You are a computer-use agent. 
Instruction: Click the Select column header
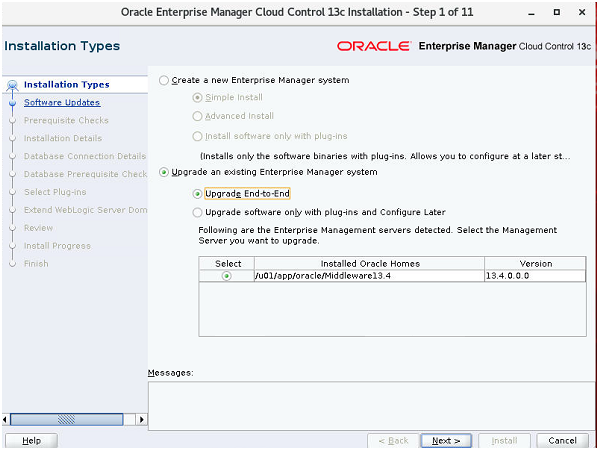(x=227, y=264)
